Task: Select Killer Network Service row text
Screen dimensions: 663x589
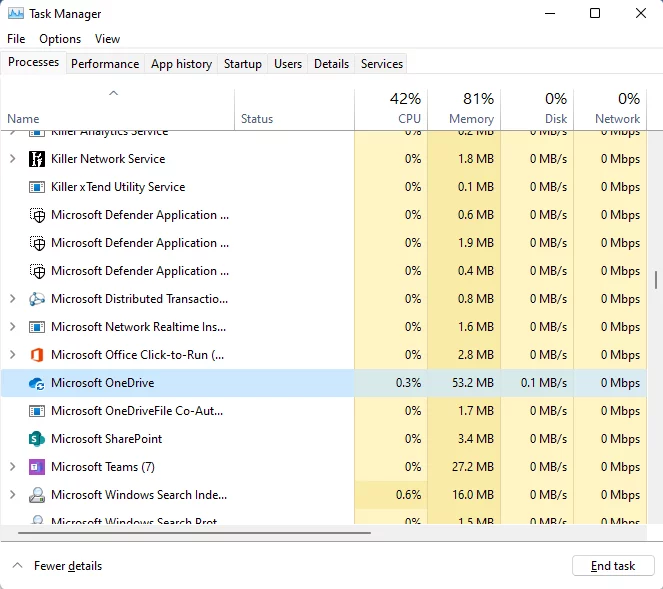Action: click(x=108, y=159)
